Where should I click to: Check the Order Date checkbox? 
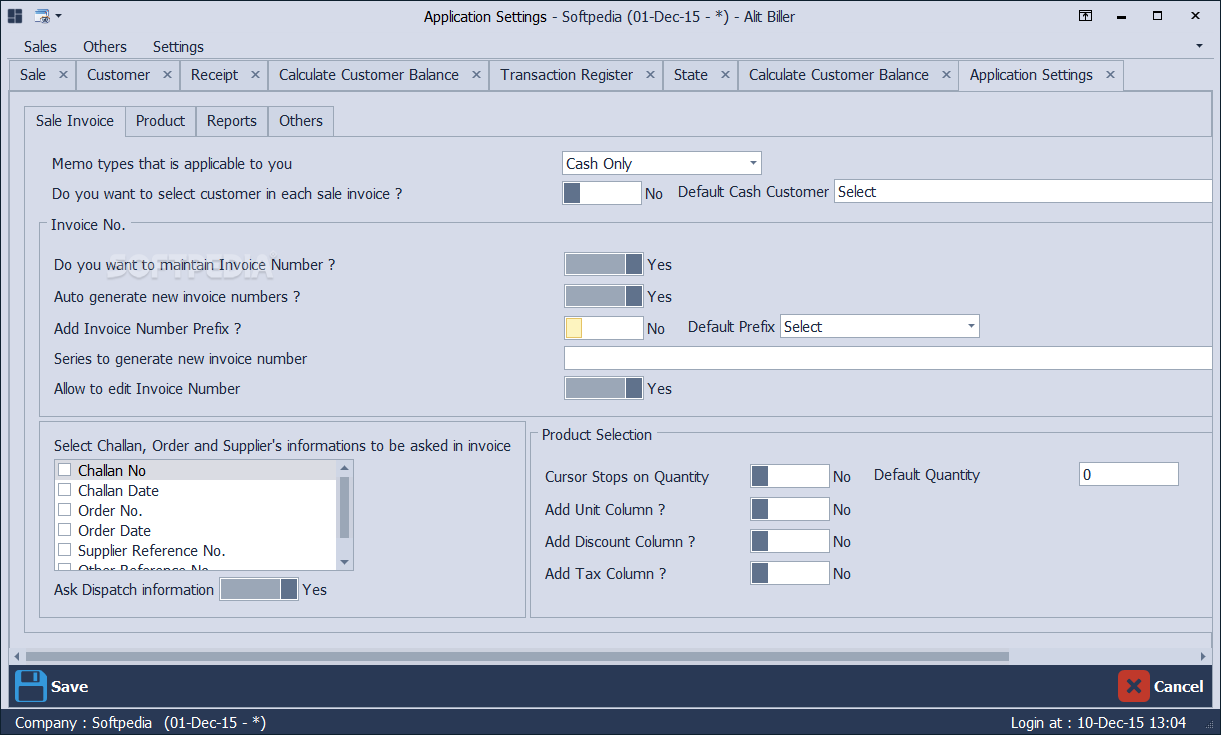(x=65, y=530)
